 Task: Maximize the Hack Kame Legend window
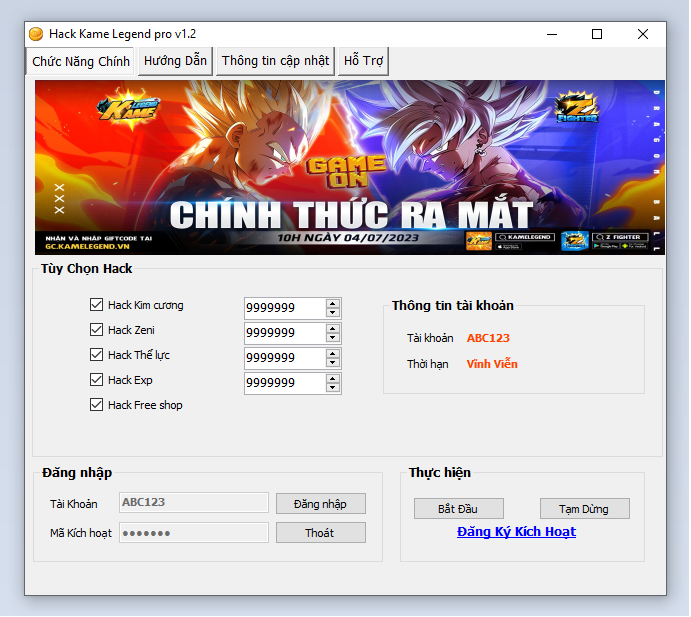coord(597,34)
